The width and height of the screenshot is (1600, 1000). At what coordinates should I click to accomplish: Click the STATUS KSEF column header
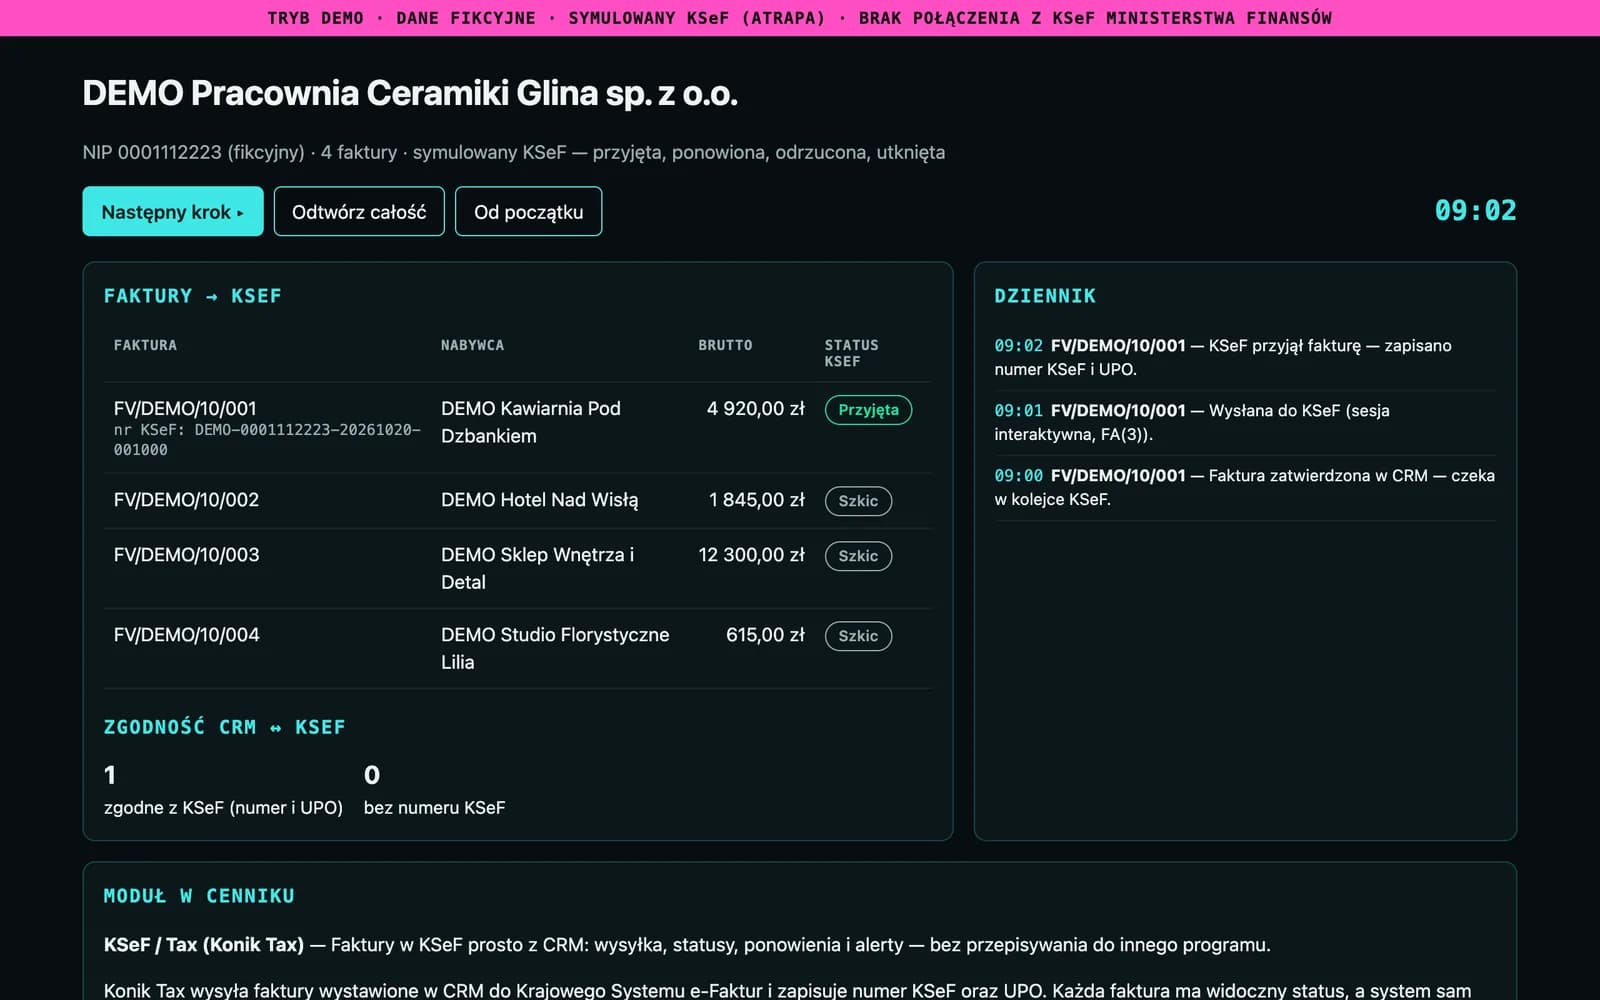pos(851,353)
